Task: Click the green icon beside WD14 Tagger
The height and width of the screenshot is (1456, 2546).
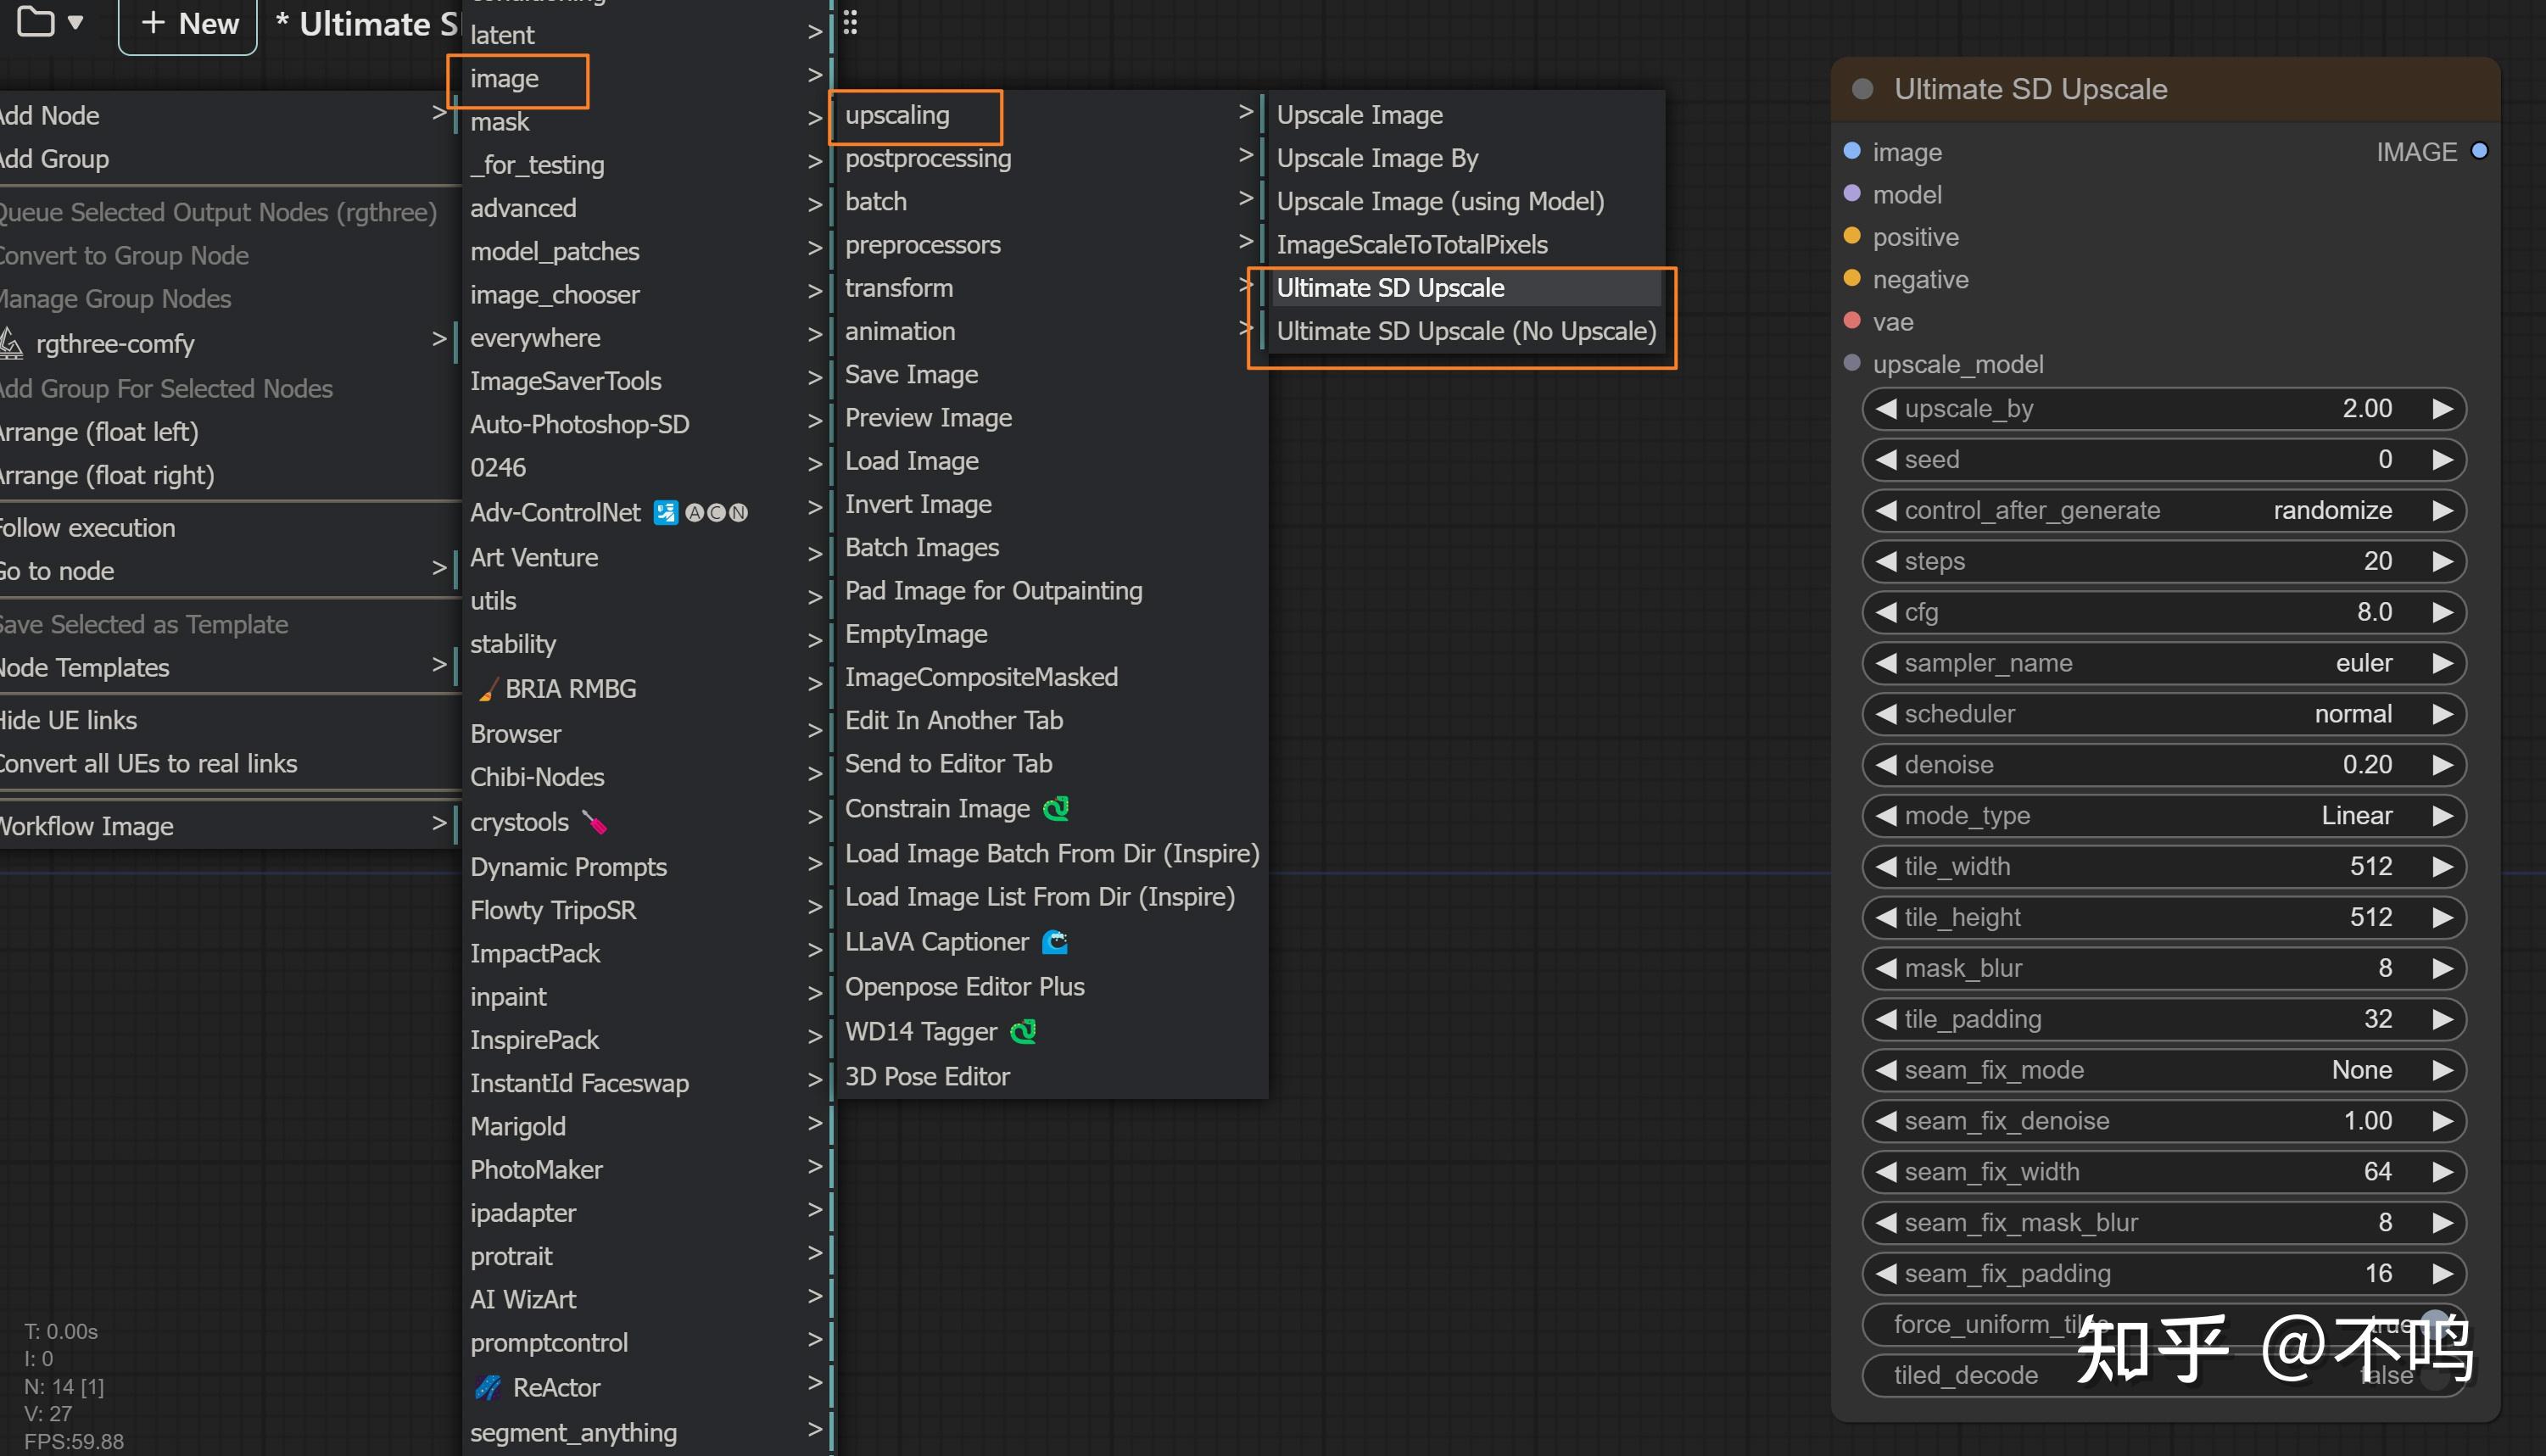Action: tap(1023, 1031)
